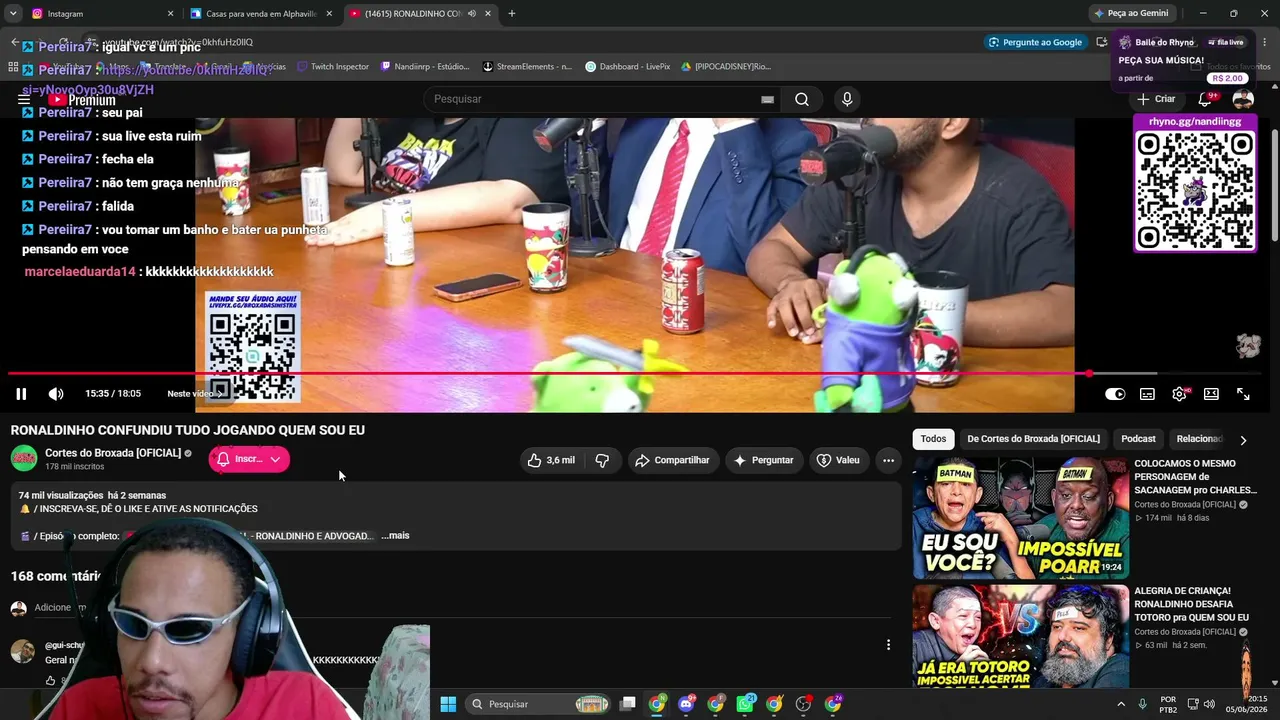1280x720 pixels.
Task: Show more filter chips with the right arrow
Action: click(x=1243, y=440)
